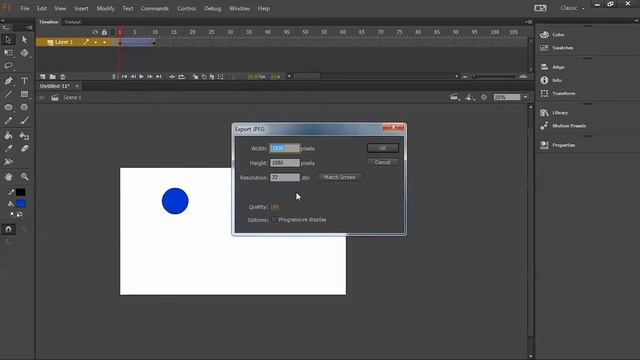
Task: Select the Oval tool
Action: click(8, 107)
